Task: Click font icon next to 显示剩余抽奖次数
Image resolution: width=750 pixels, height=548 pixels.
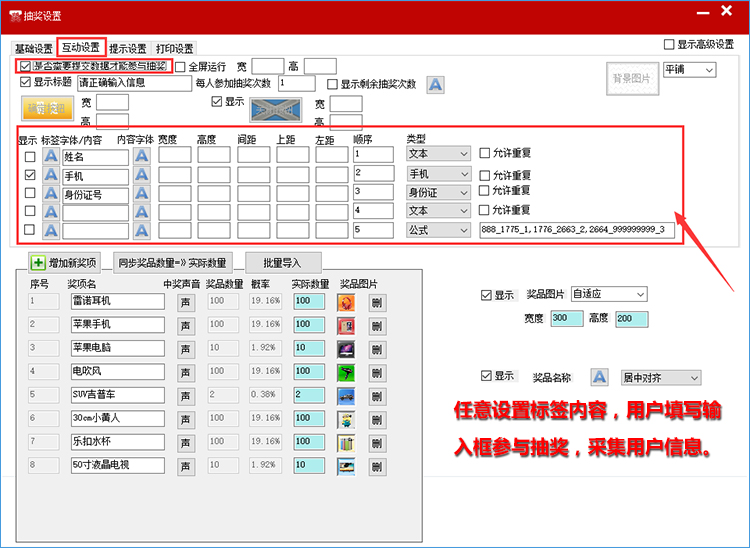Action: (x=435, y=85)
